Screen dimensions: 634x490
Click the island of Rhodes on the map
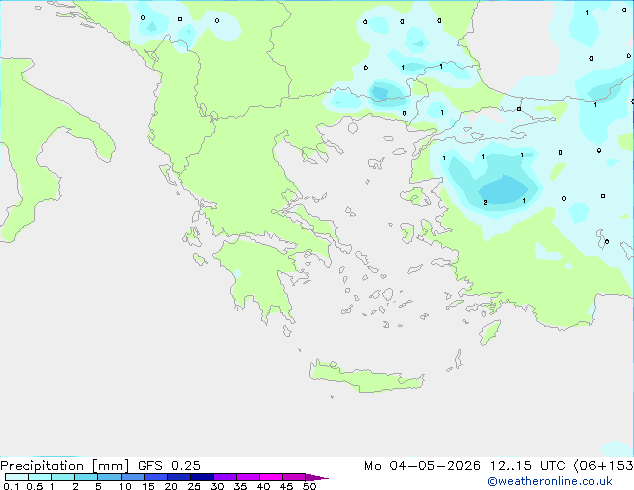[490, 332]
